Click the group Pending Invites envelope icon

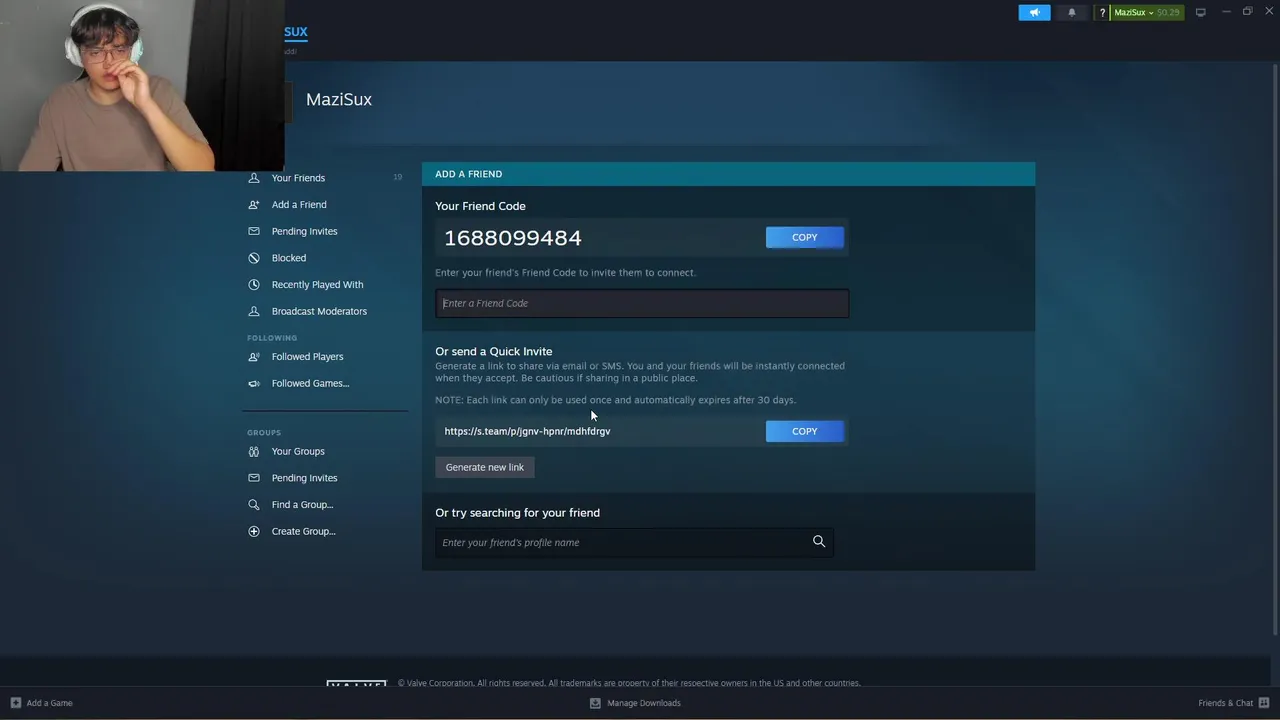[254, 478]
